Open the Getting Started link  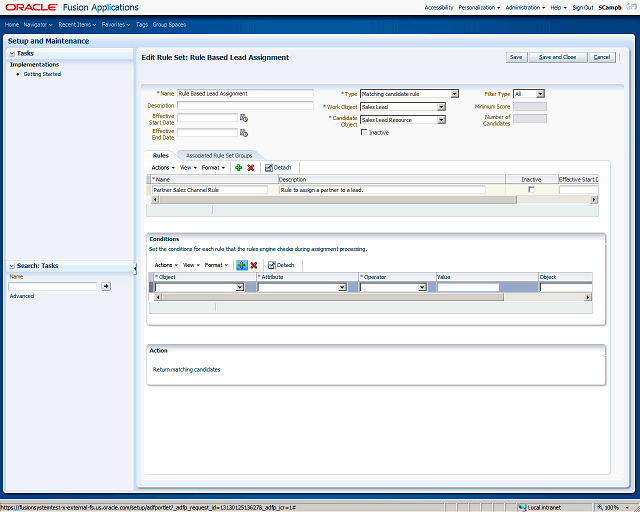click(x=42, y=74)
